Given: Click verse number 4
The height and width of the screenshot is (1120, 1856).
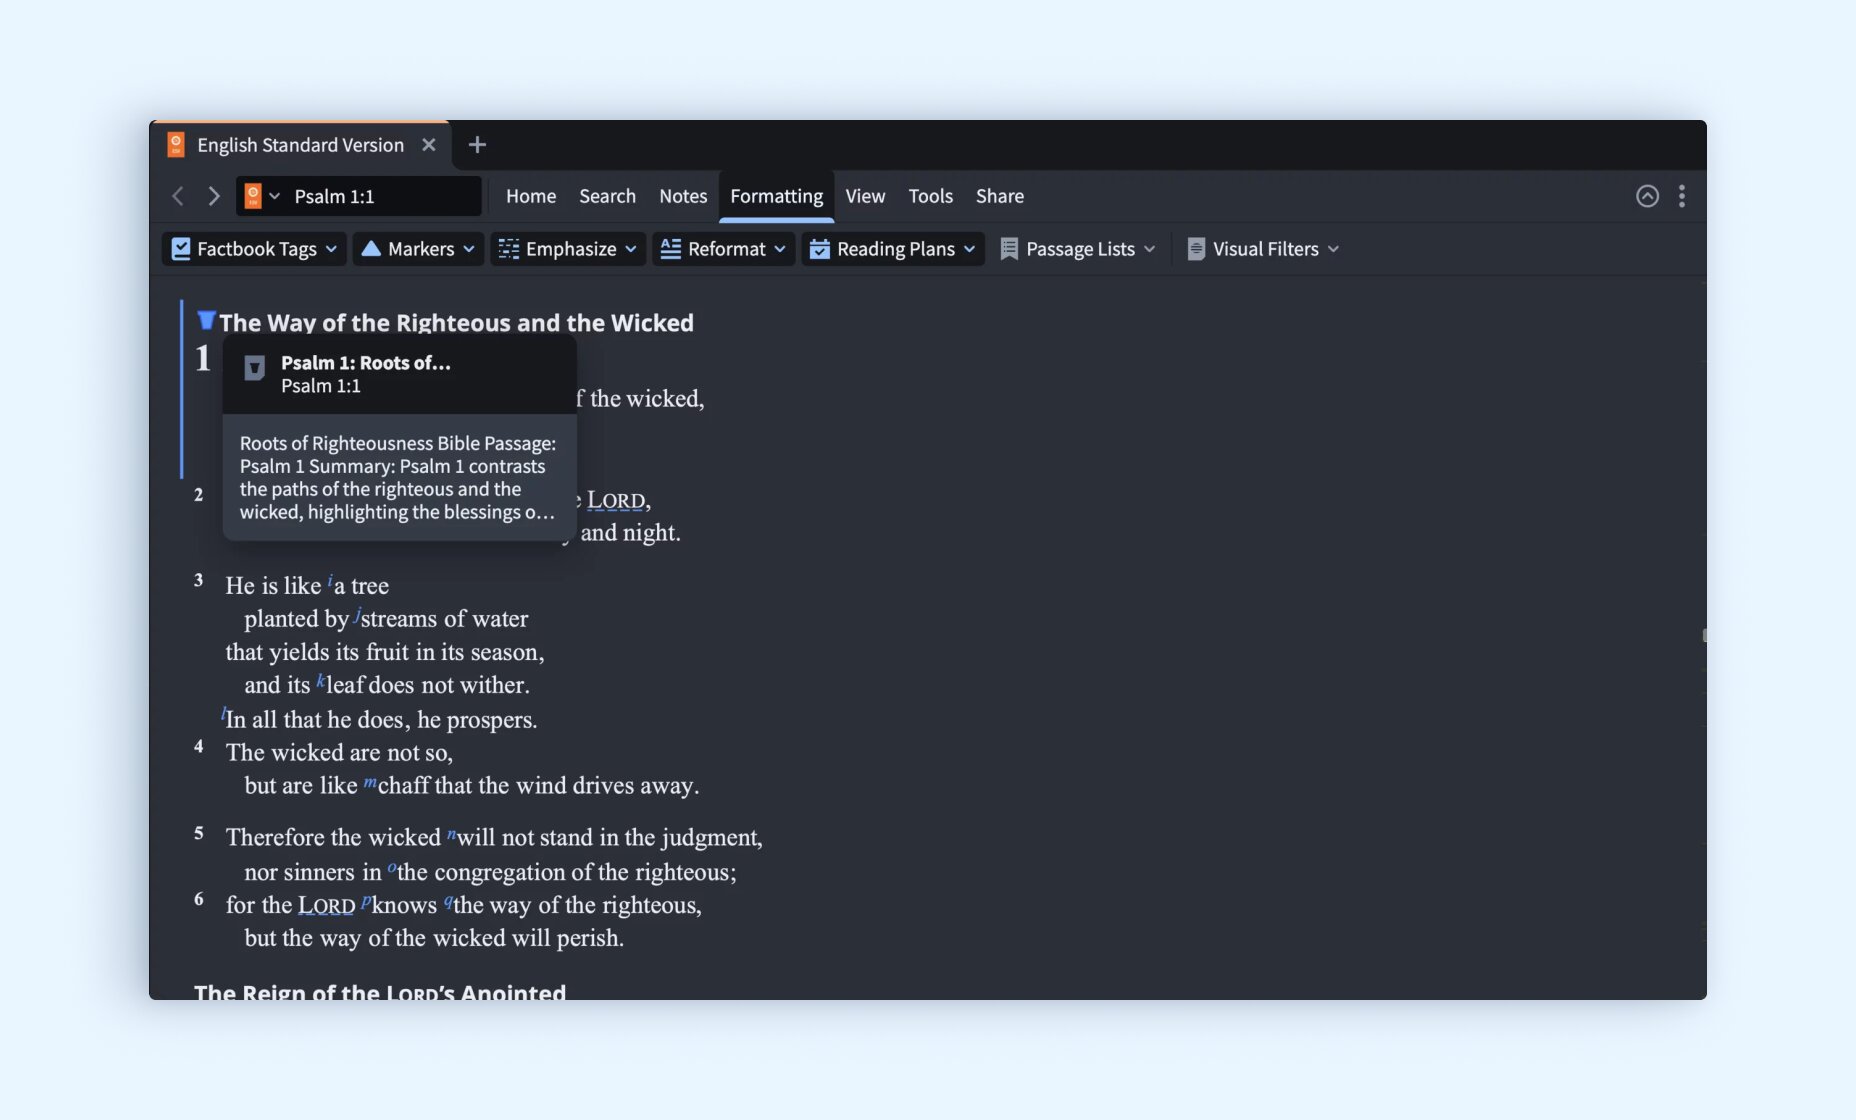Looking at the screenshot, I should coord(199,747).
